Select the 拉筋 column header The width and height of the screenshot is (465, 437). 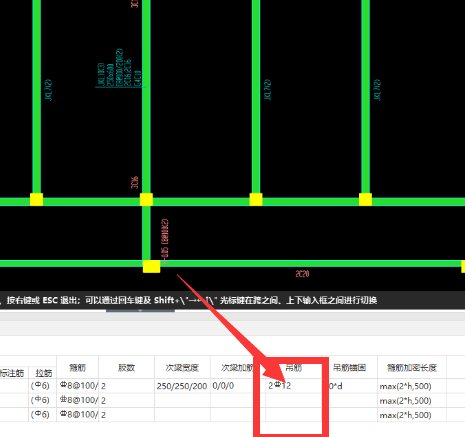tap(44, 373)
